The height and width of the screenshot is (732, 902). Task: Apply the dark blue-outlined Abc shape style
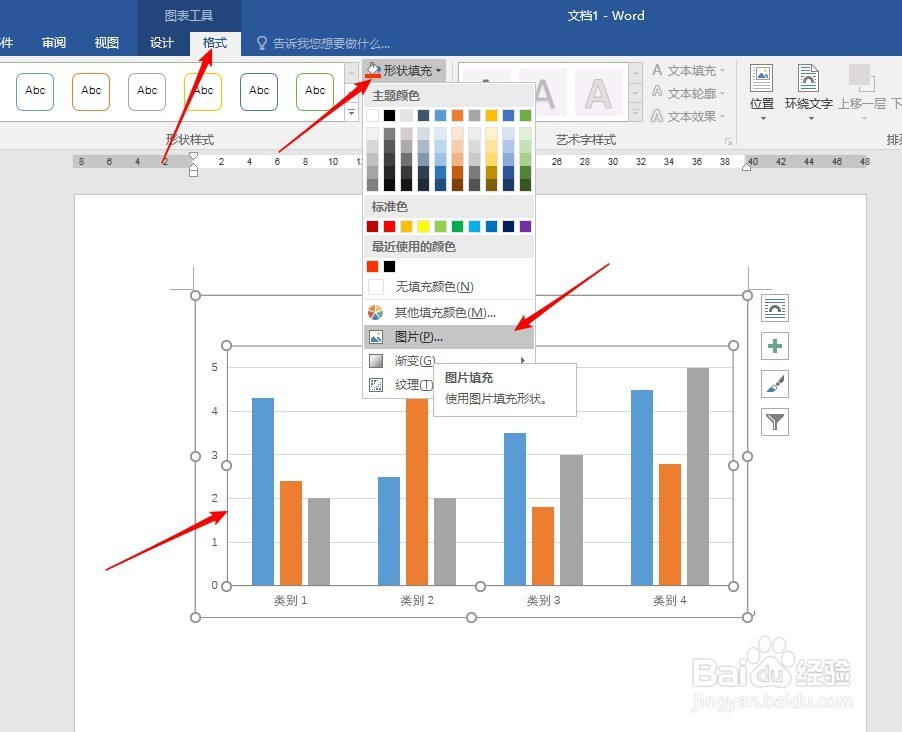click(x=259, y=91)
